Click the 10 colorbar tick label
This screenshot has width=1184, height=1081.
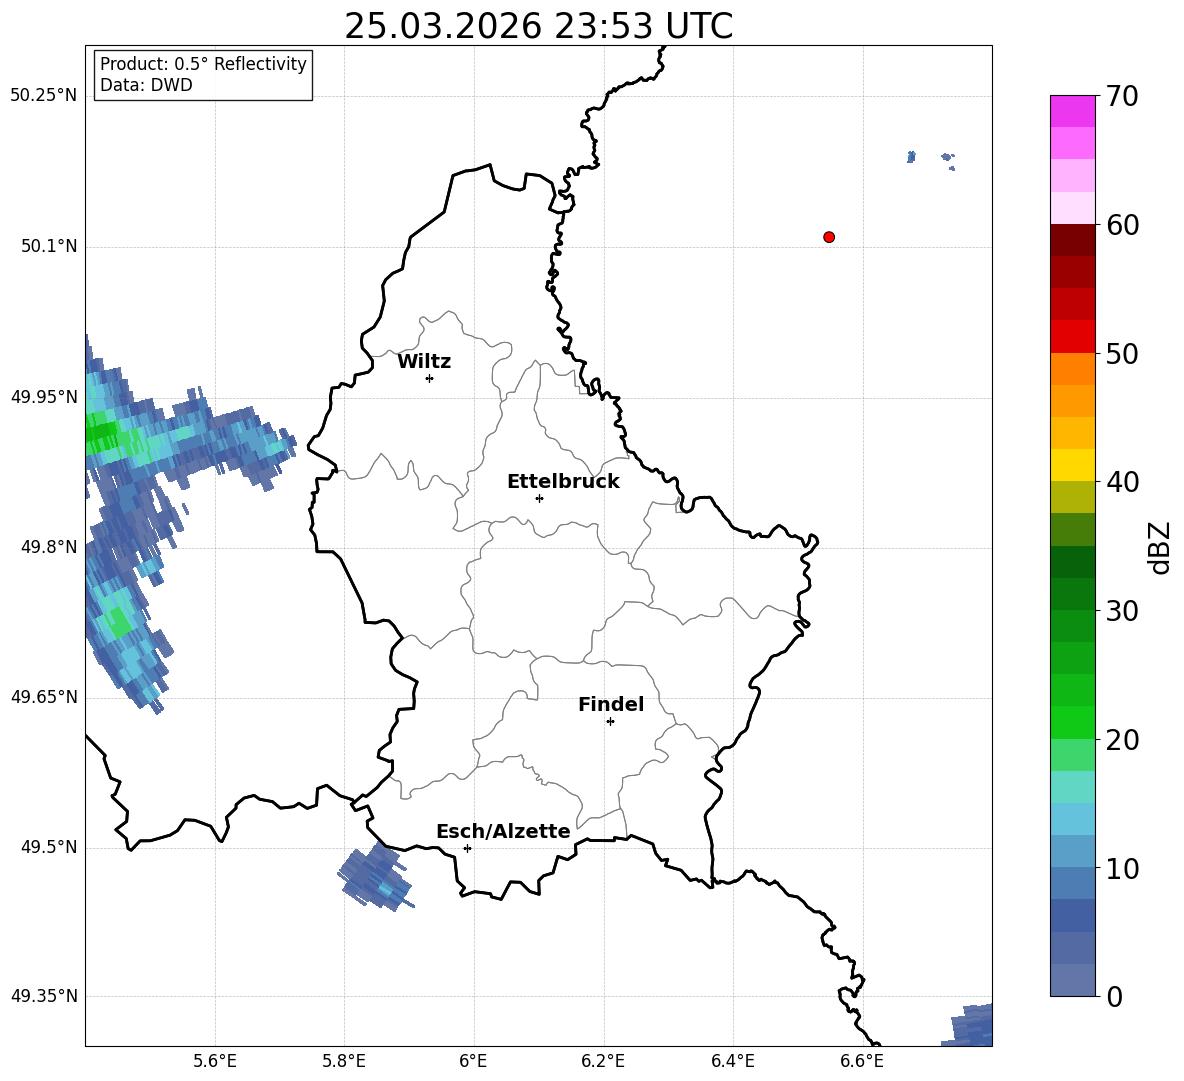1121,868
